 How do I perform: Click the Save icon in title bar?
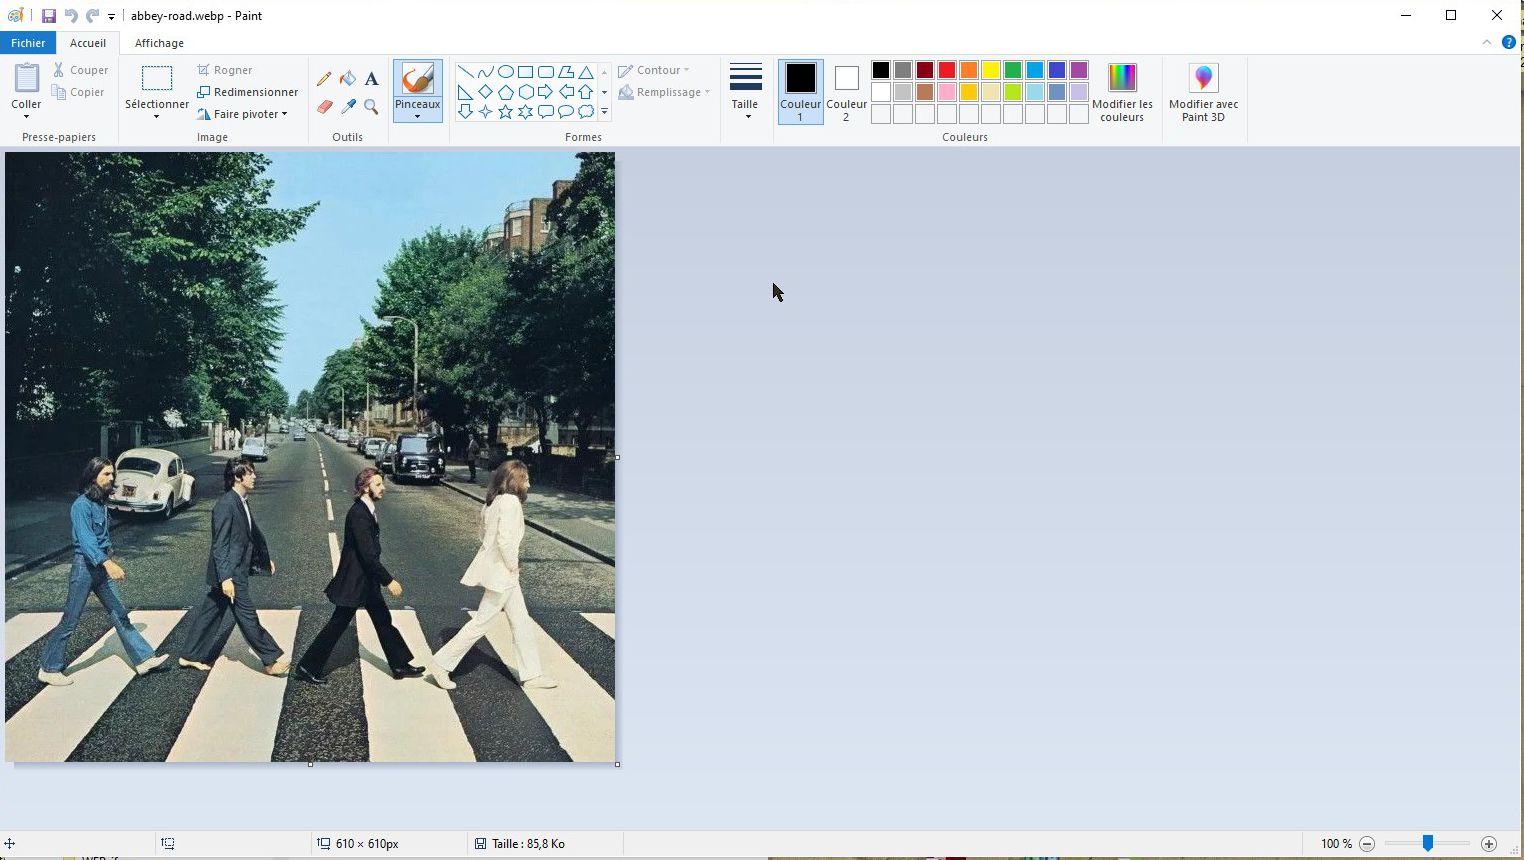(48, 16)
